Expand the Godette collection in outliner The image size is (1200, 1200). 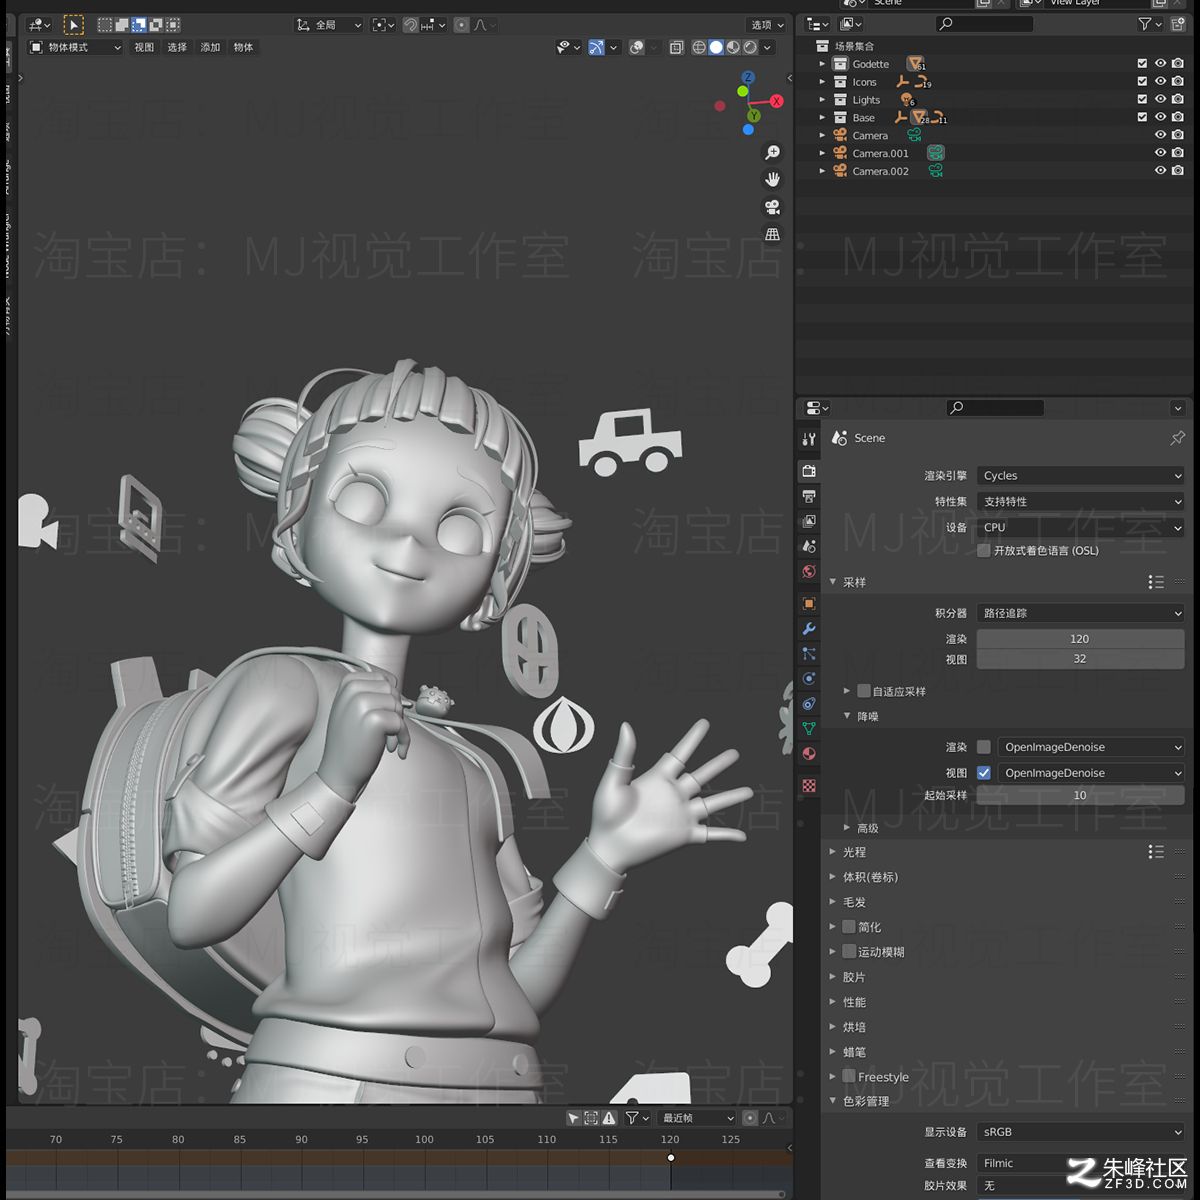823,64
